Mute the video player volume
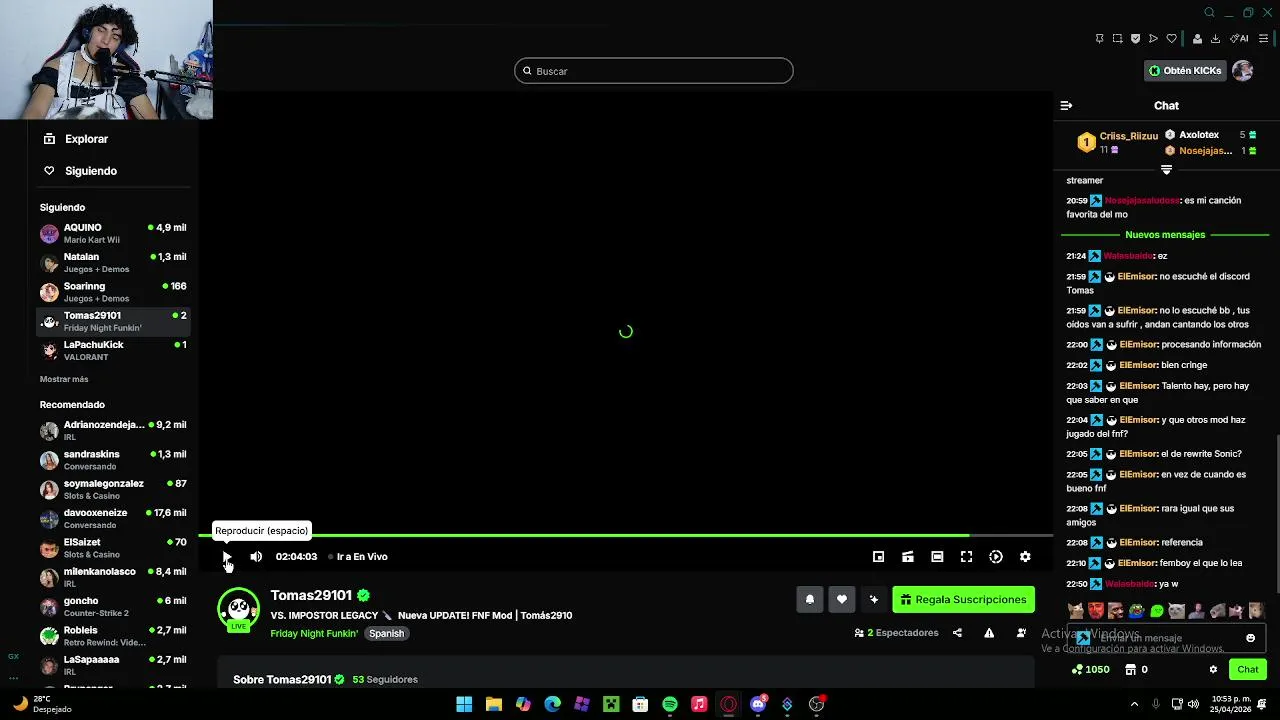Viewport: 1280px width, 720px height. tap(256, 557)
